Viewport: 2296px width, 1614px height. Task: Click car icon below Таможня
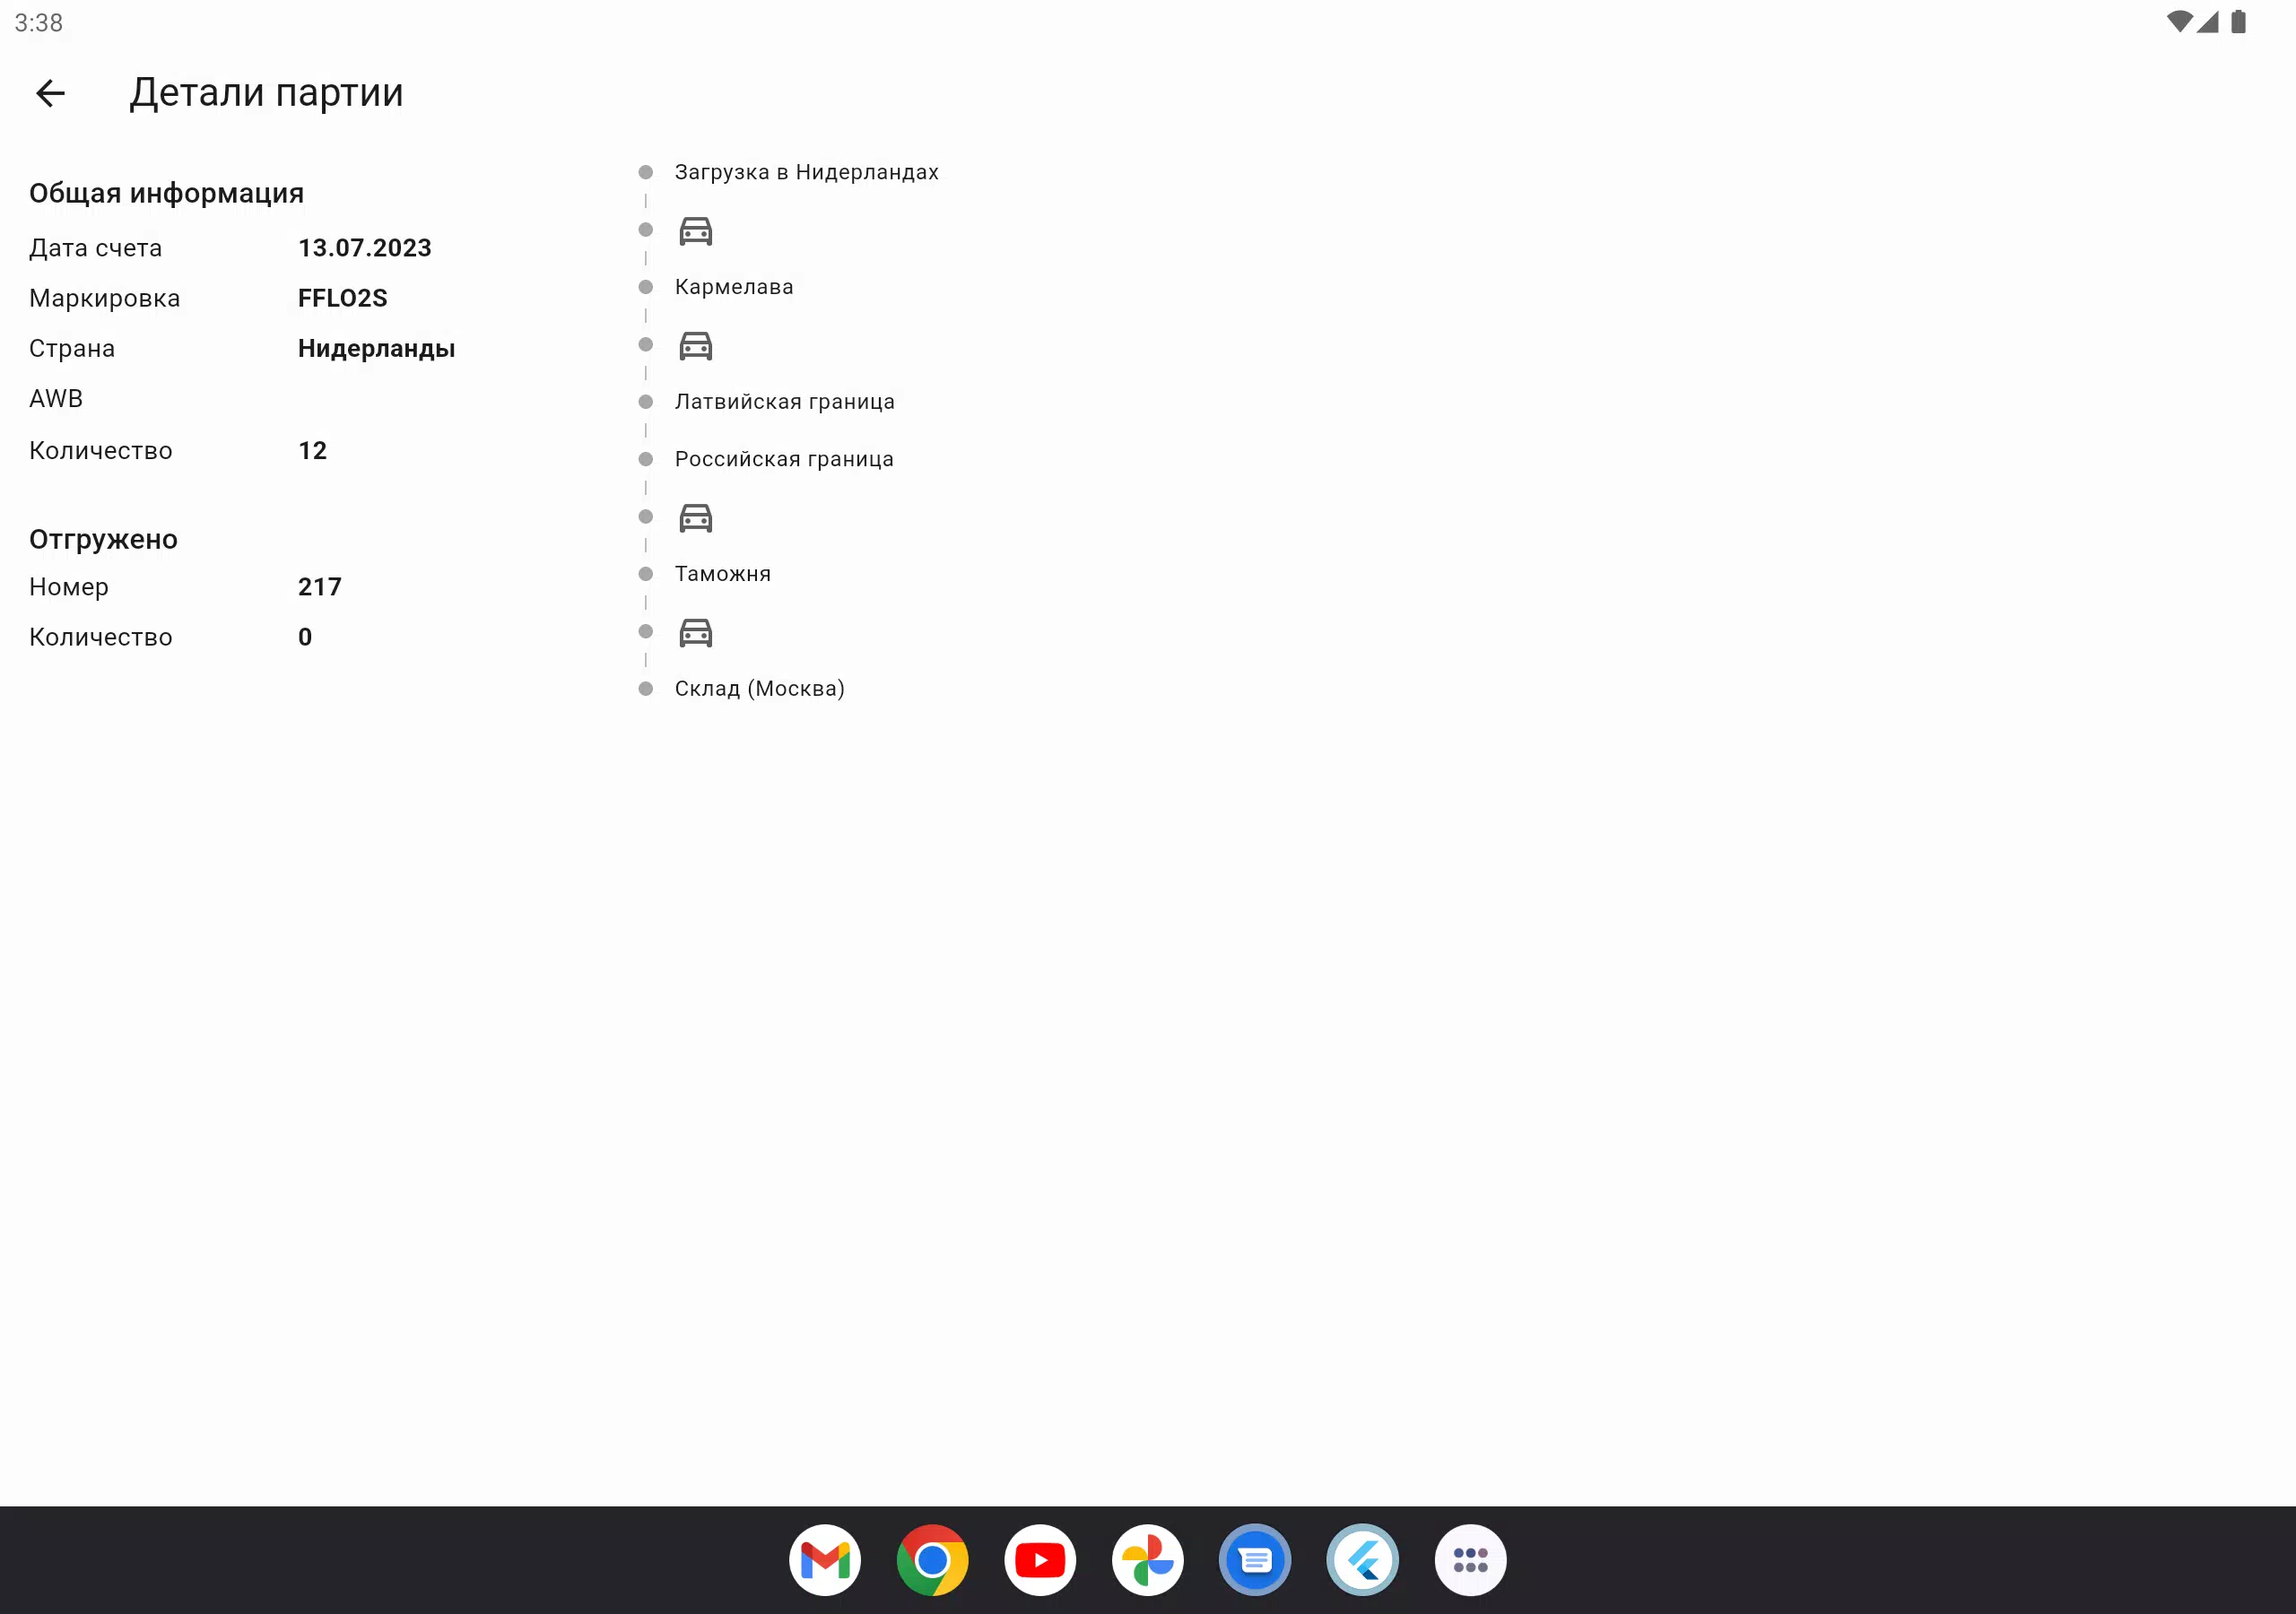click(695, 633)
